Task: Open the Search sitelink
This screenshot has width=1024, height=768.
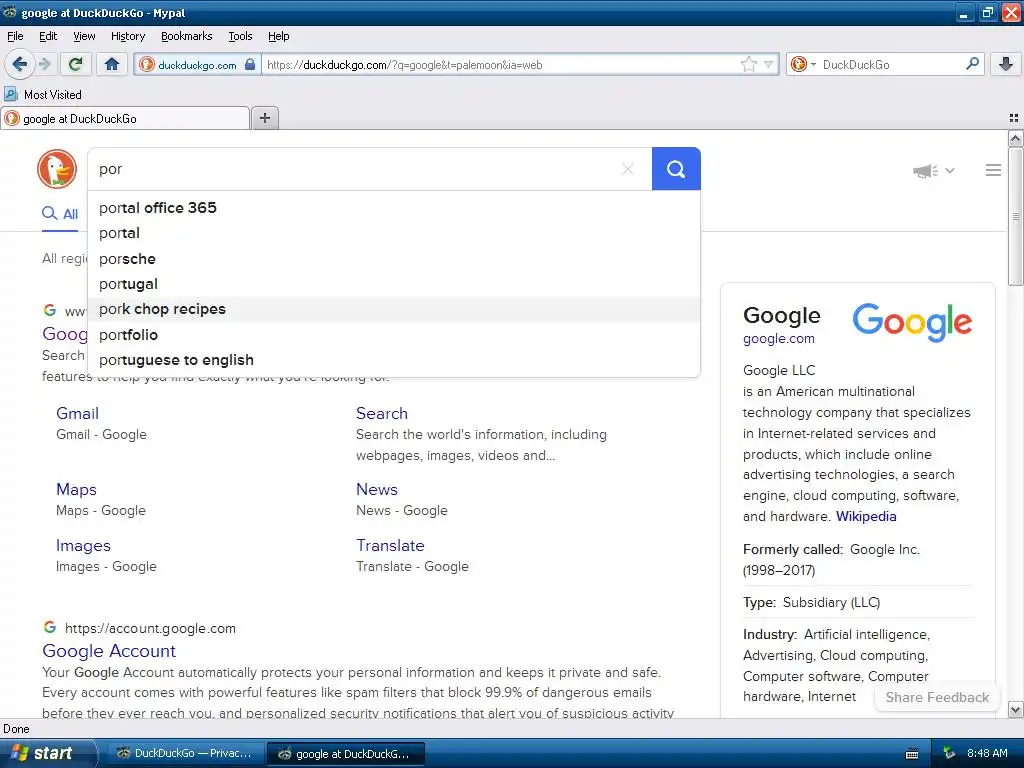Action: (381, 413)
